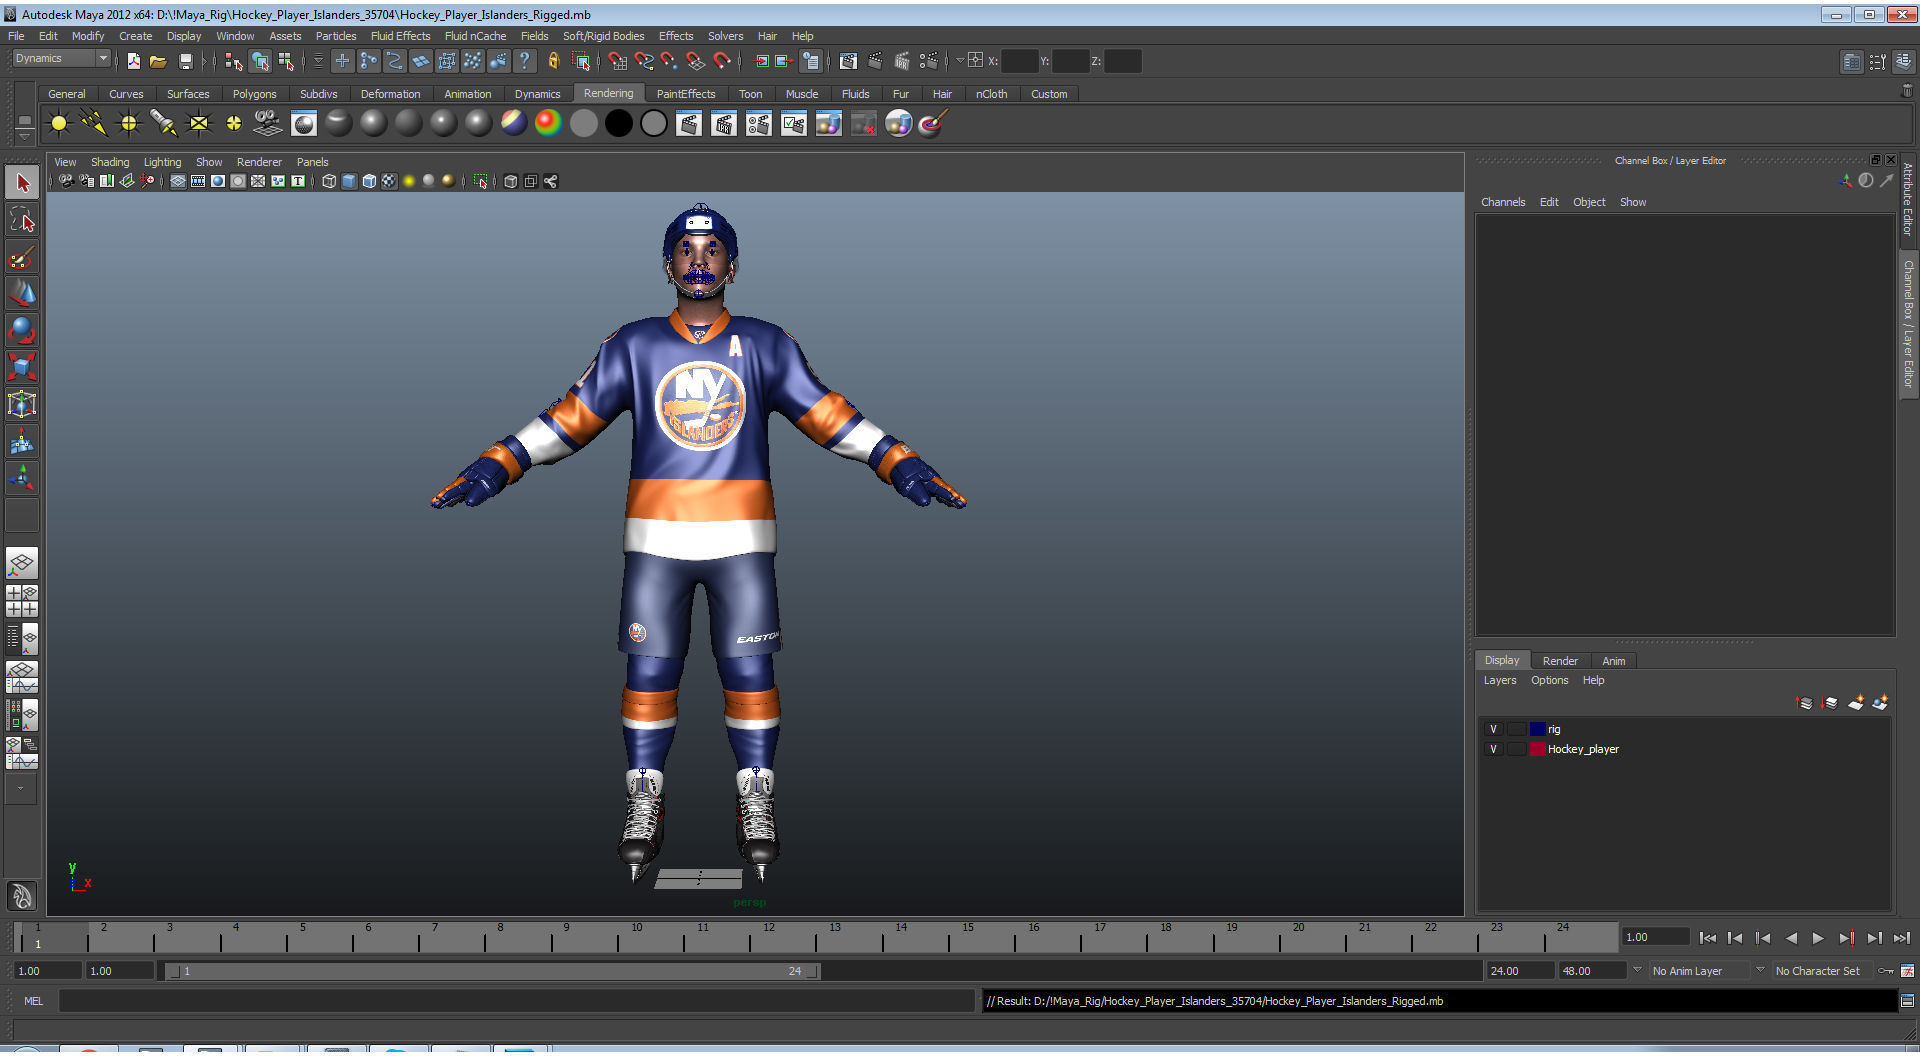1920x1056 pixels.
Task: Open the viewport Shading menu
Action: pos(110,162)
